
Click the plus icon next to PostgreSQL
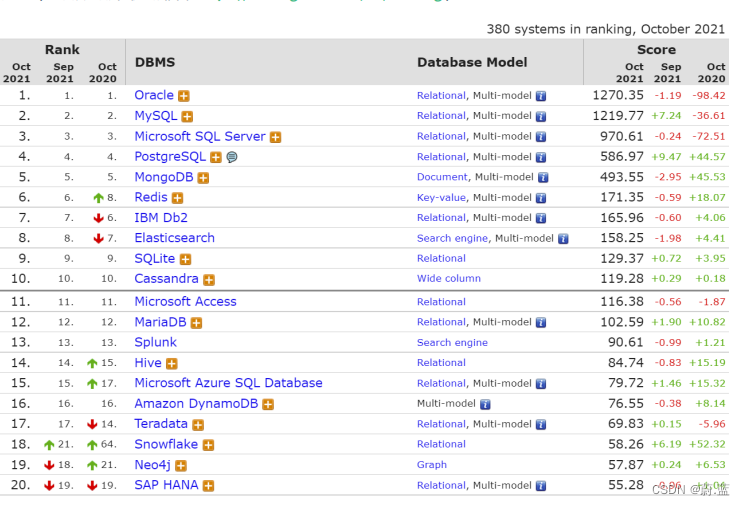coord(216,157)
